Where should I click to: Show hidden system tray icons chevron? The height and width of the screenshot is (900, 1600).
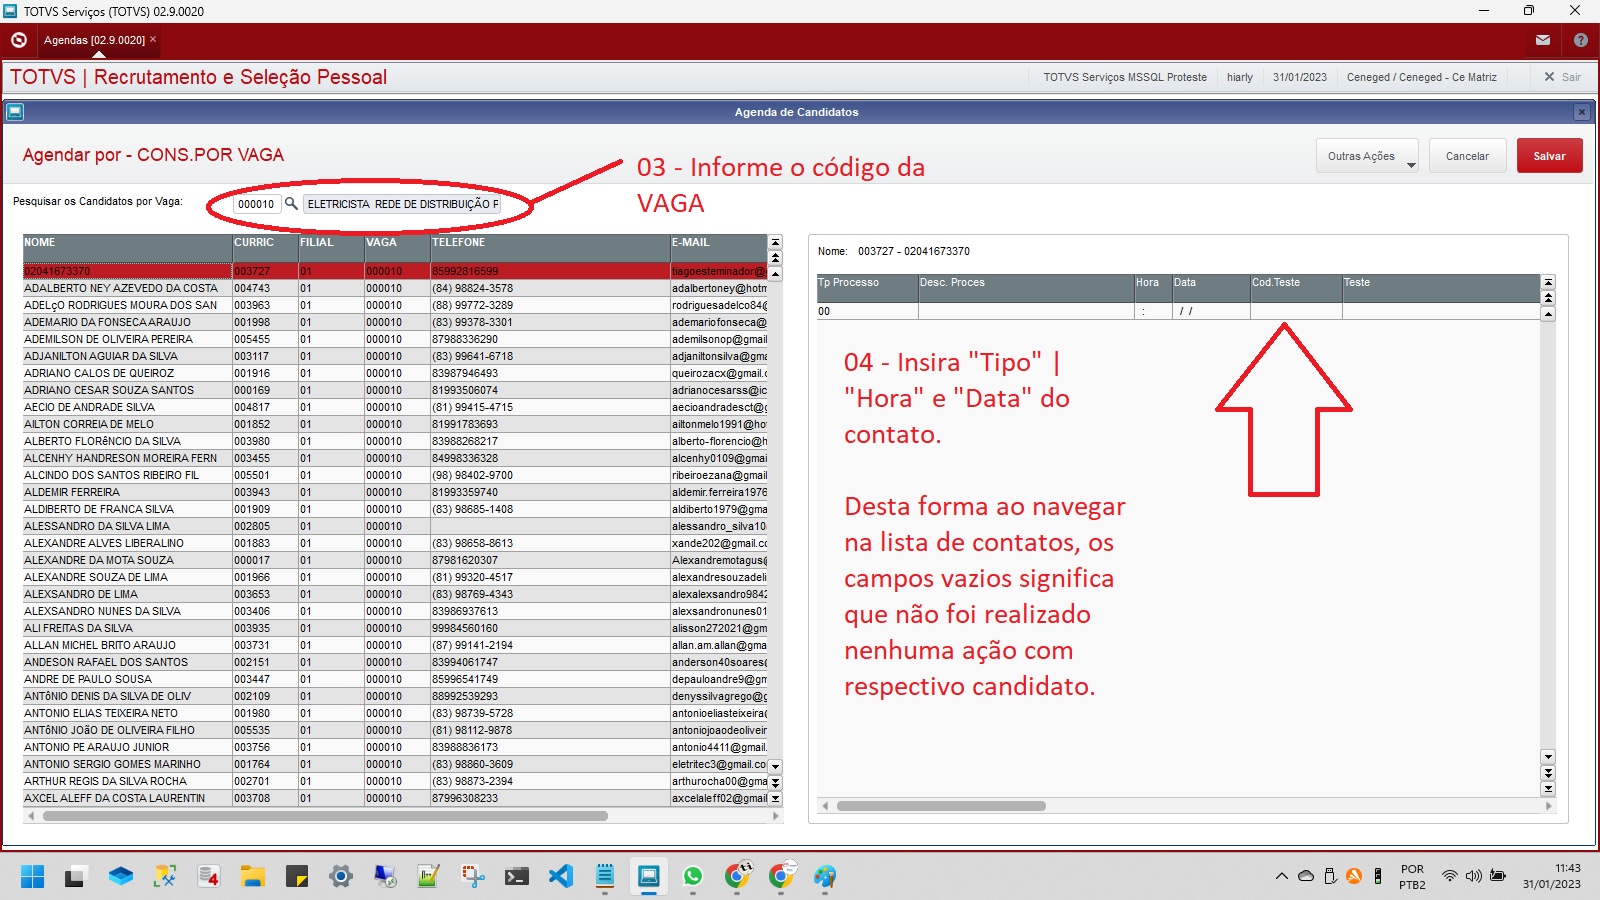coord(1281,877)
